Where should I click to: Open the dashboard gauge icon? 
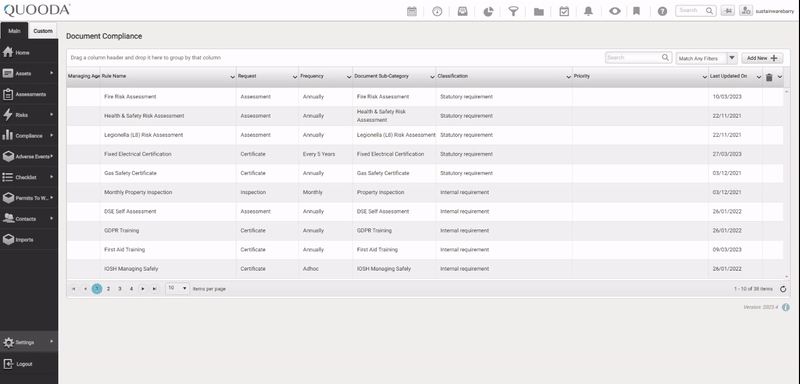[x=437, y=11]
